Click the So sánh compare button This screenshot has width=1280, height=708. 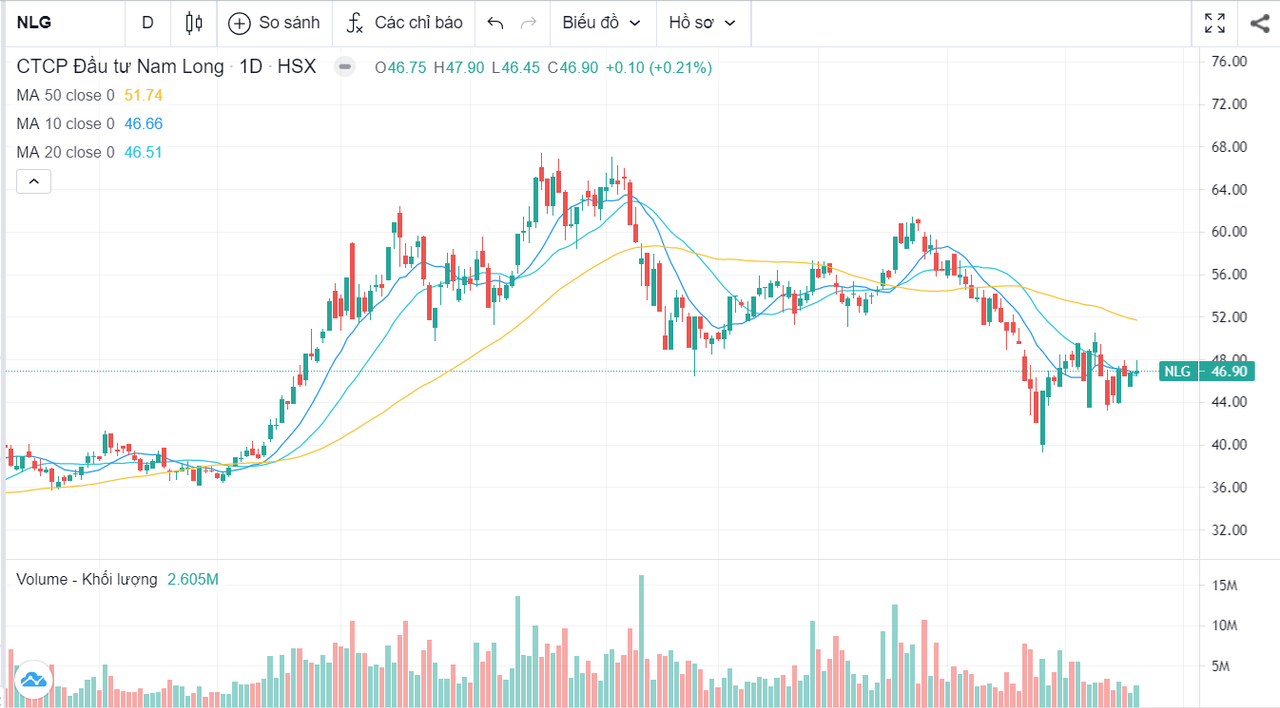point(275,22)
